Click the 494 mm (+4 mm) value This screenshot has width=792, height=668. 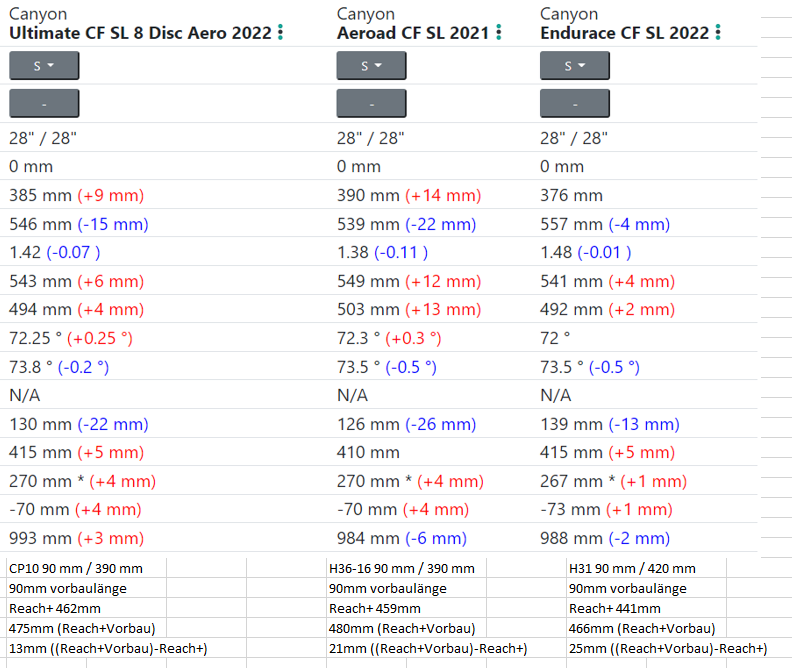pos(77,310)
